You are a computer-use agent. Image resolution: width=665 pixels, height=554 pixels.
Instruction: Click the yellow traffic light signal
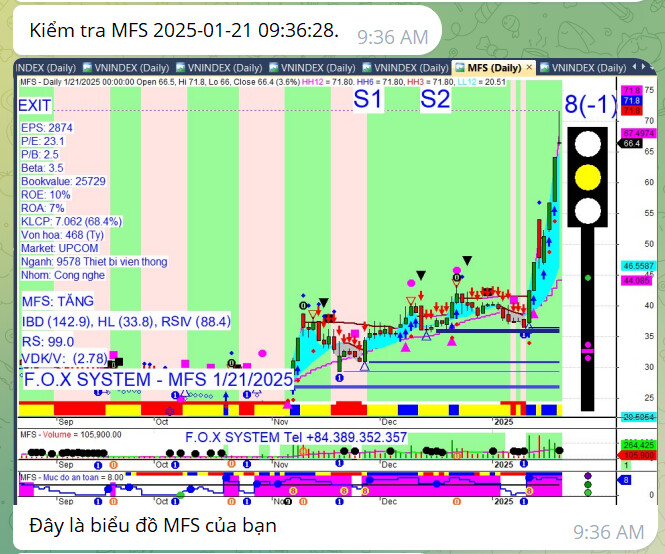pos(586,175)
